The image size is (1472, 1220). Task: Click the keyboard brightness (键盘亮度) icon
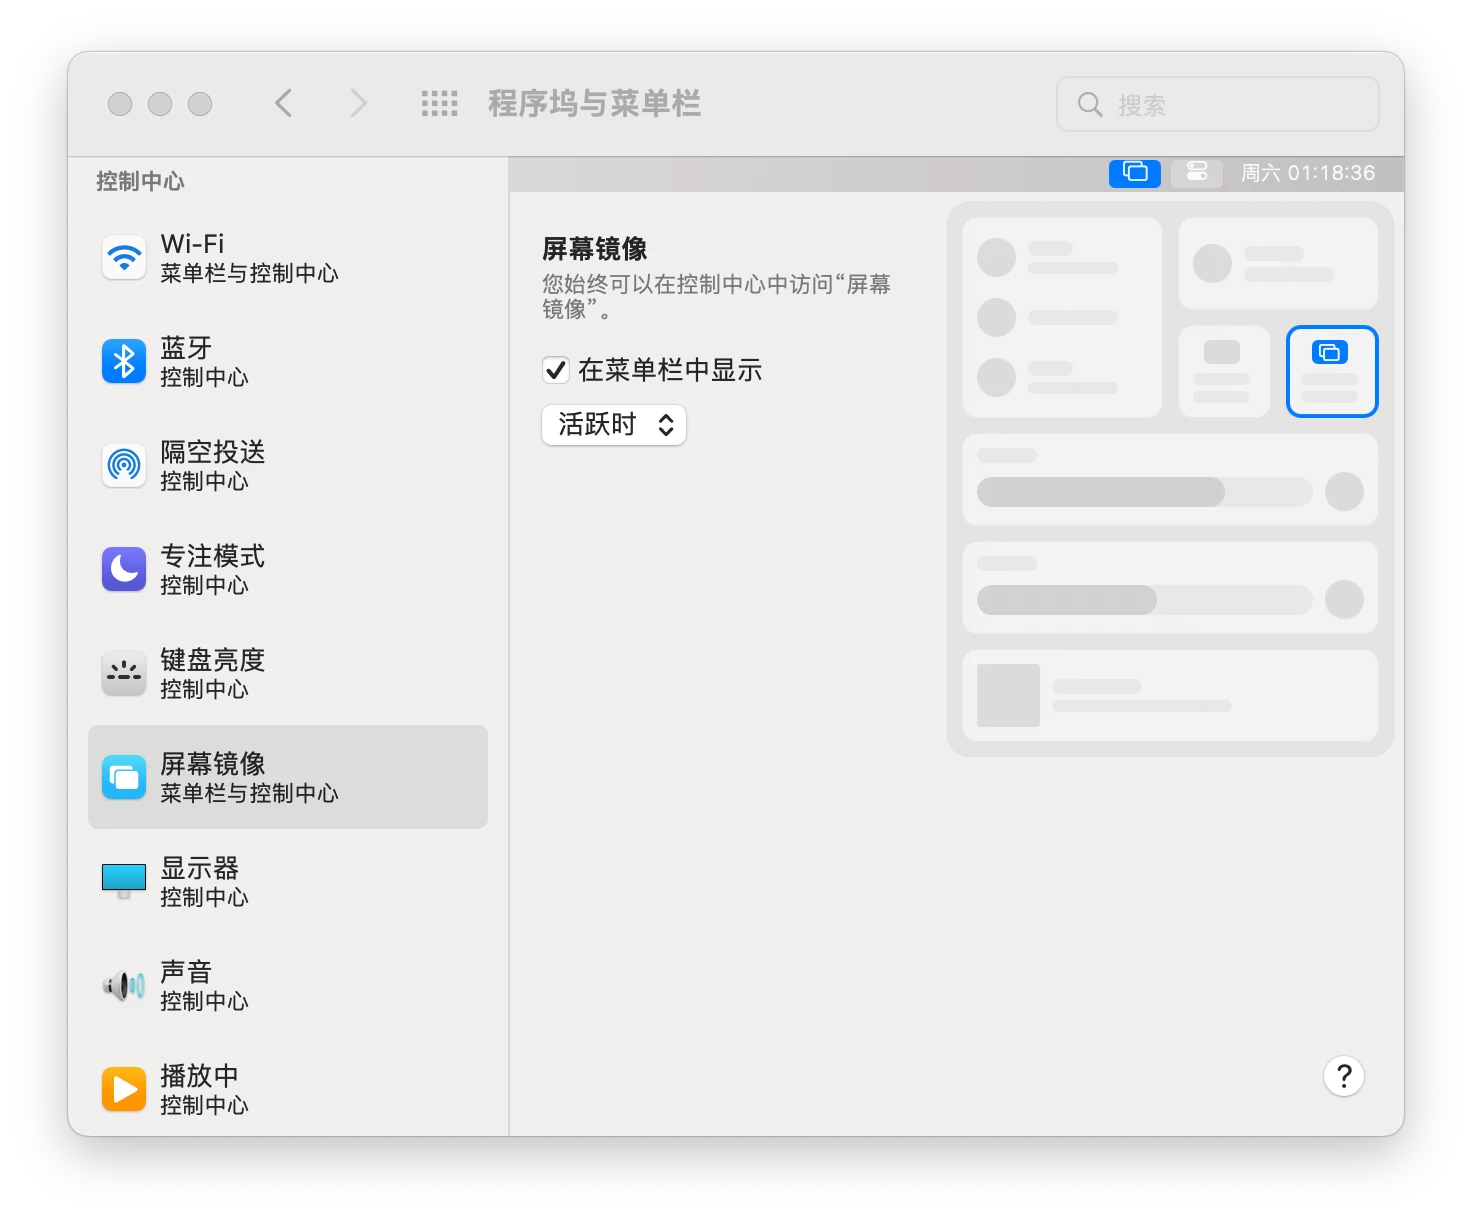coord(124,674)
